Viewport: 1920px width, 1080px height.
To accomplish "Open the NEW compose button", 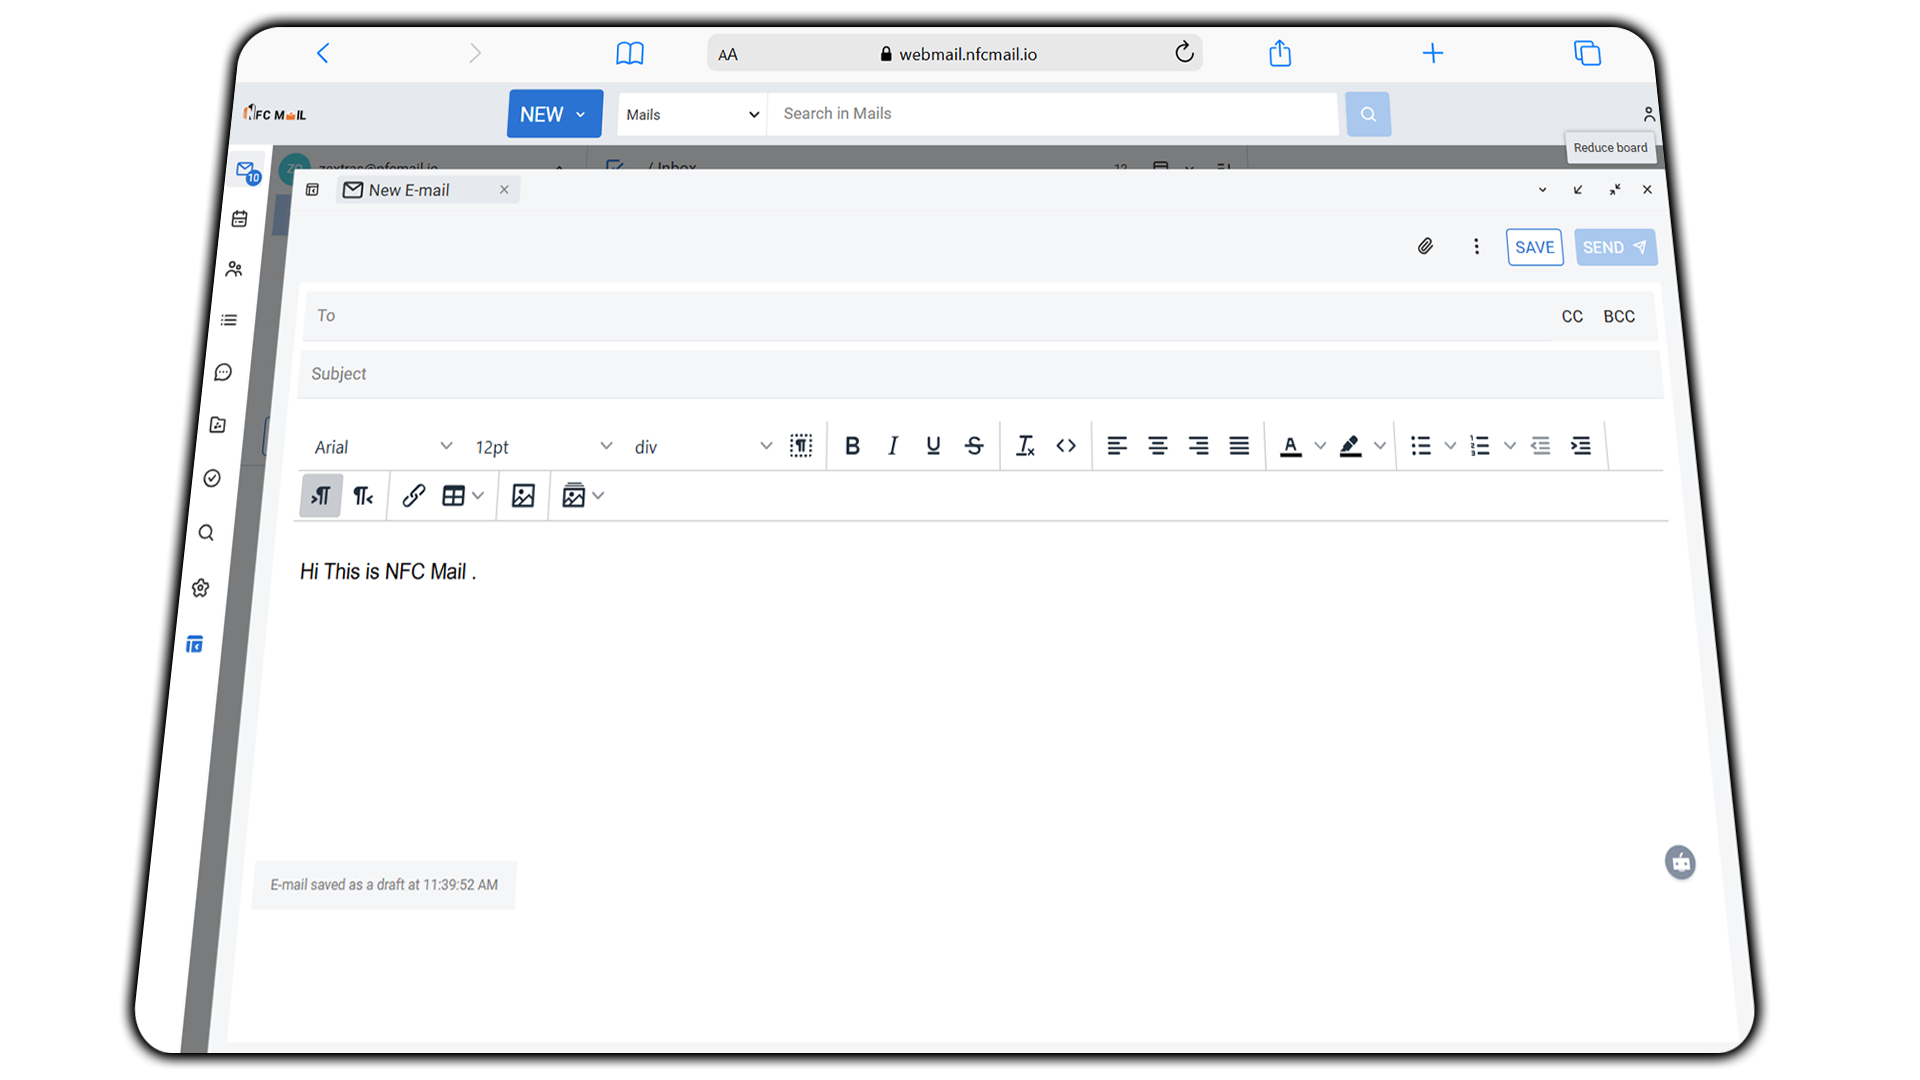I will click(x=554, y=114).
